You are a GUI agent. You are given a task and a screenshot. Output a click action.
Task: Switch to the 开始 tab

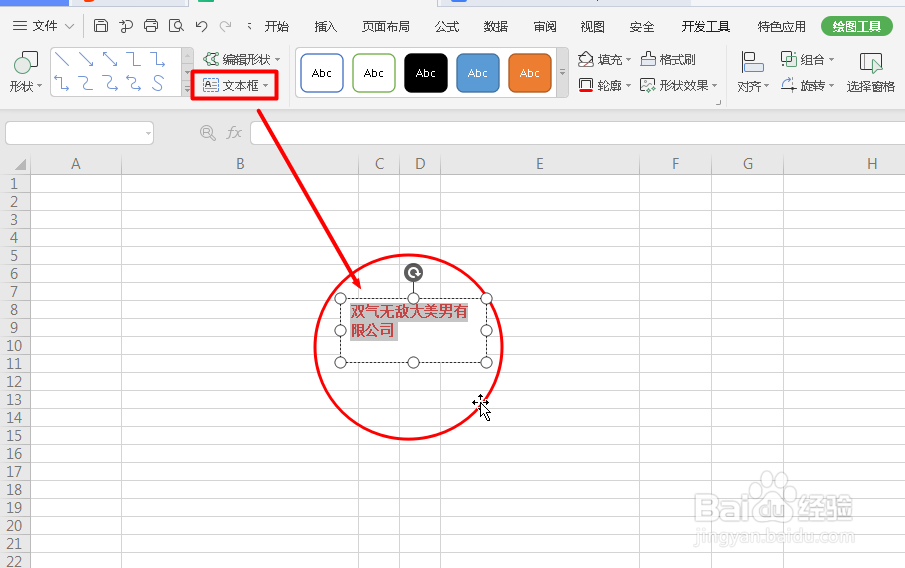tap(276, 27)
